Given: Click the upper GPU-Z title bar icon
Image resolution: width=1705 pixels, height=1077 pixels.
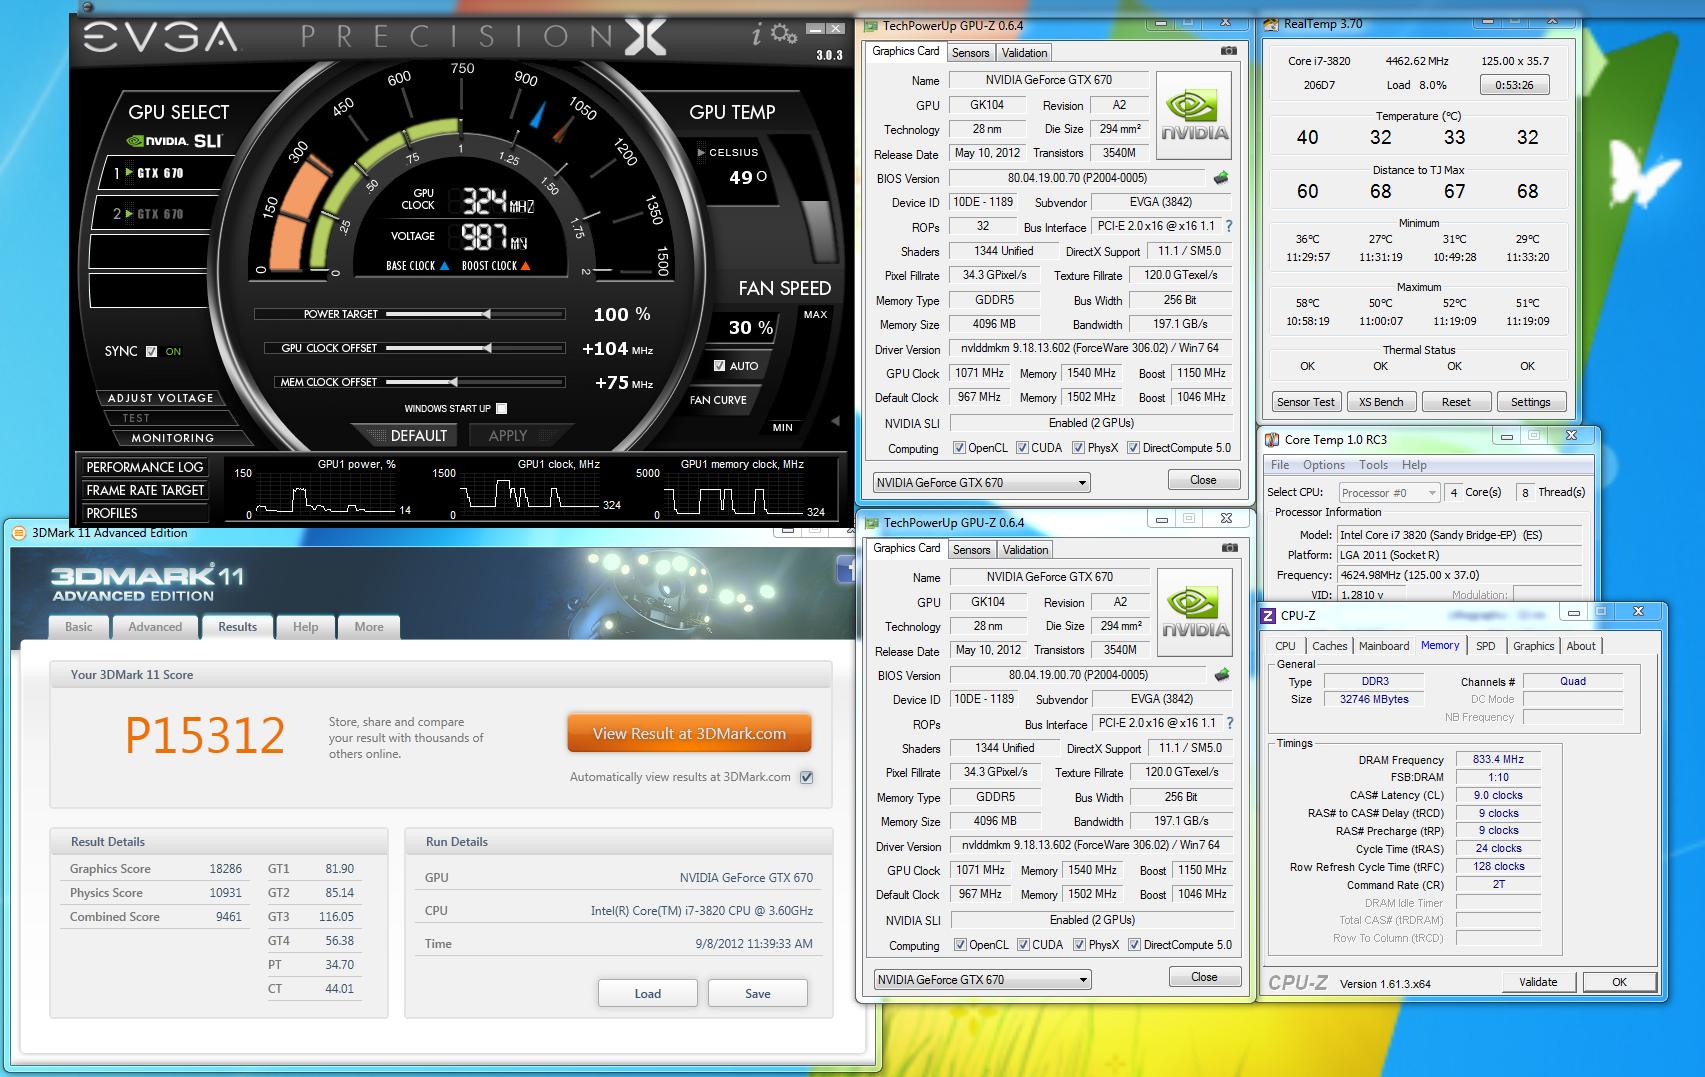Looking at the screenshot, I should coord(872,26).
